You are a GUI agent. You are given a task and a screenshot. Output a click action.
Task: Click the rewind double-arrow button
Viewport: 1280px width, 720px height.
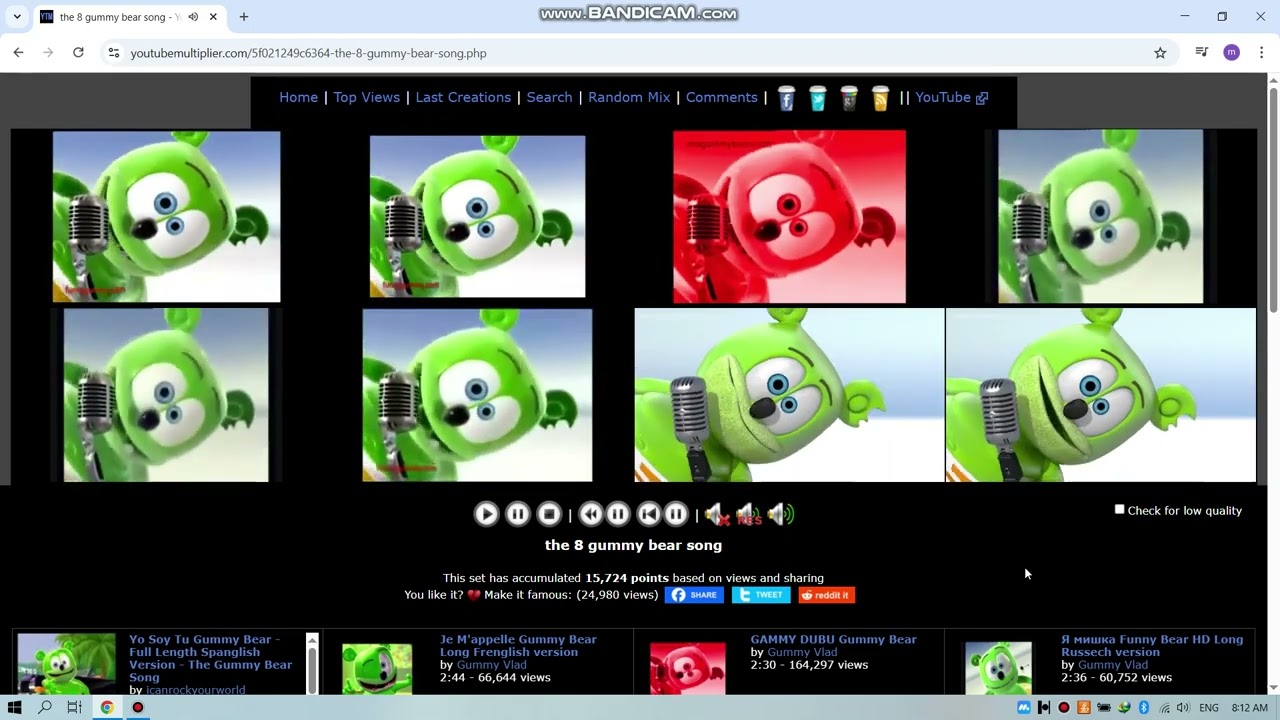point(591,514)
